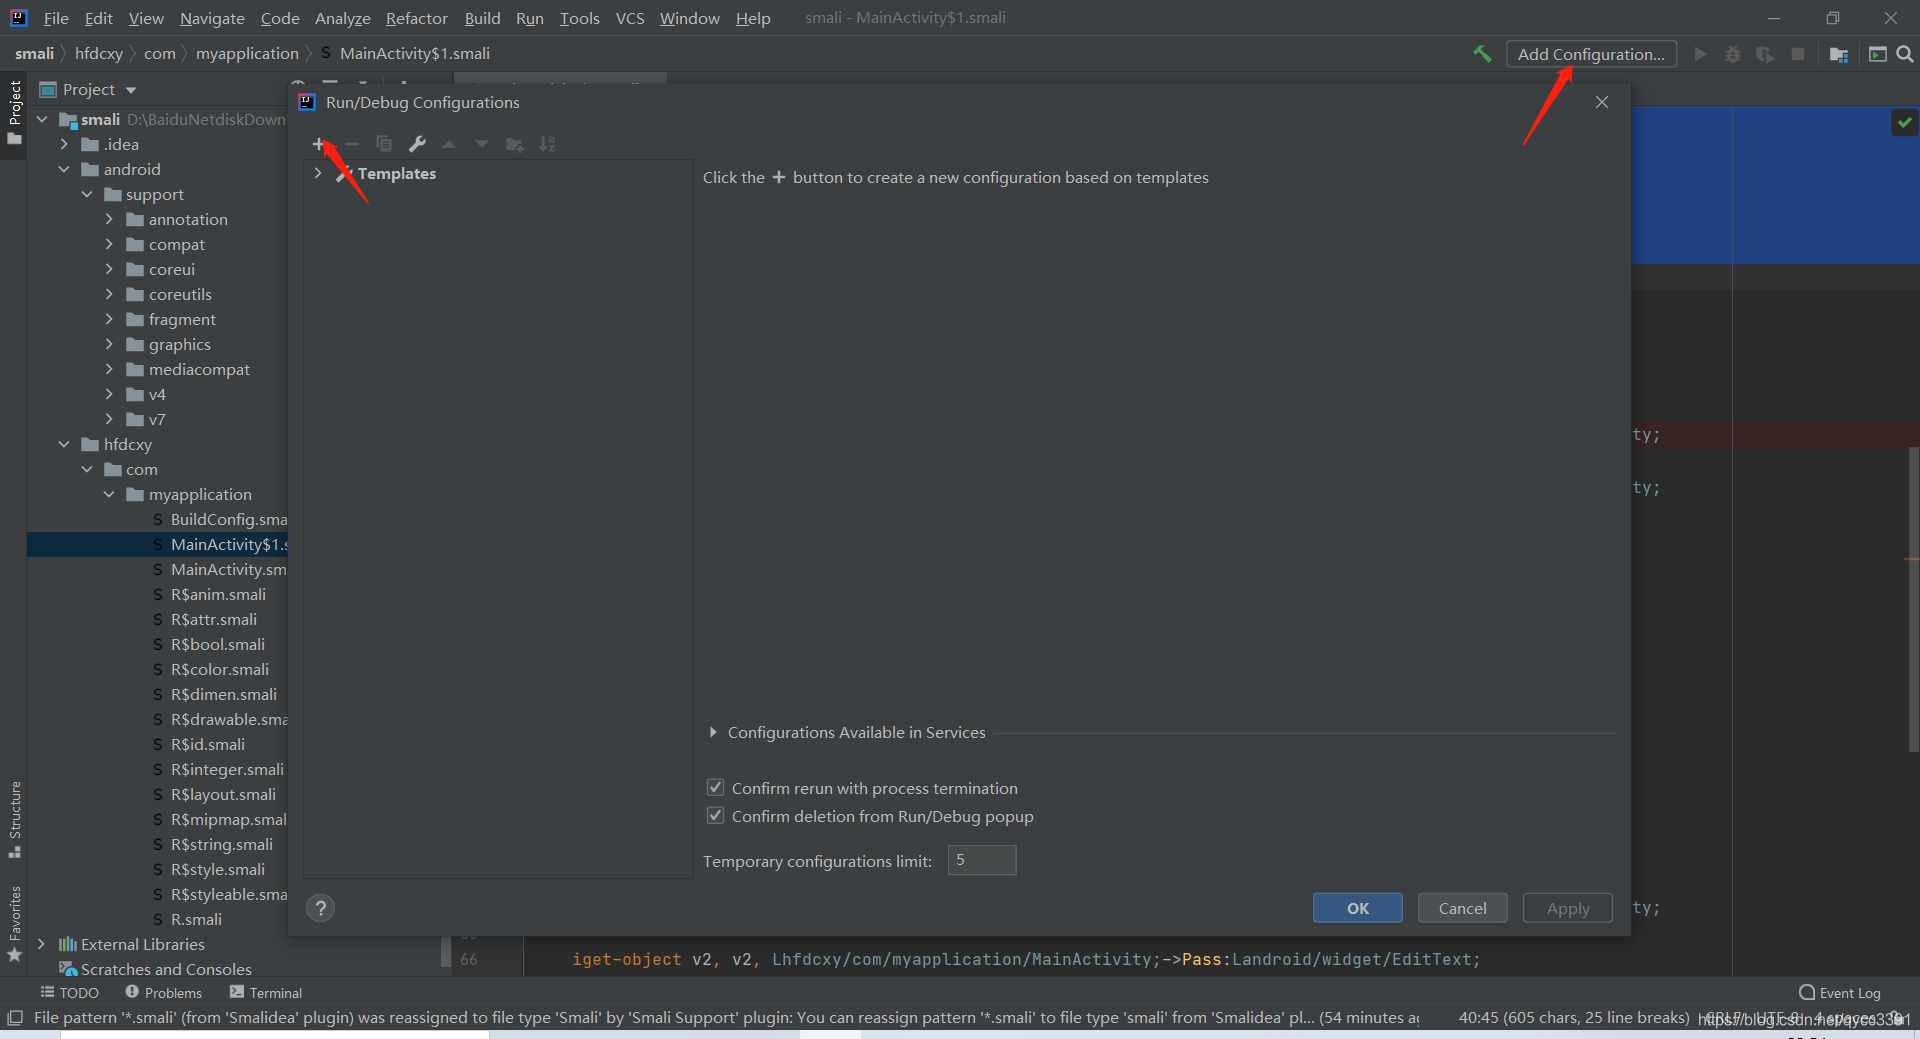Open the Project view dropdown
1920x1039 pixels.
click(x=131, y=90)
